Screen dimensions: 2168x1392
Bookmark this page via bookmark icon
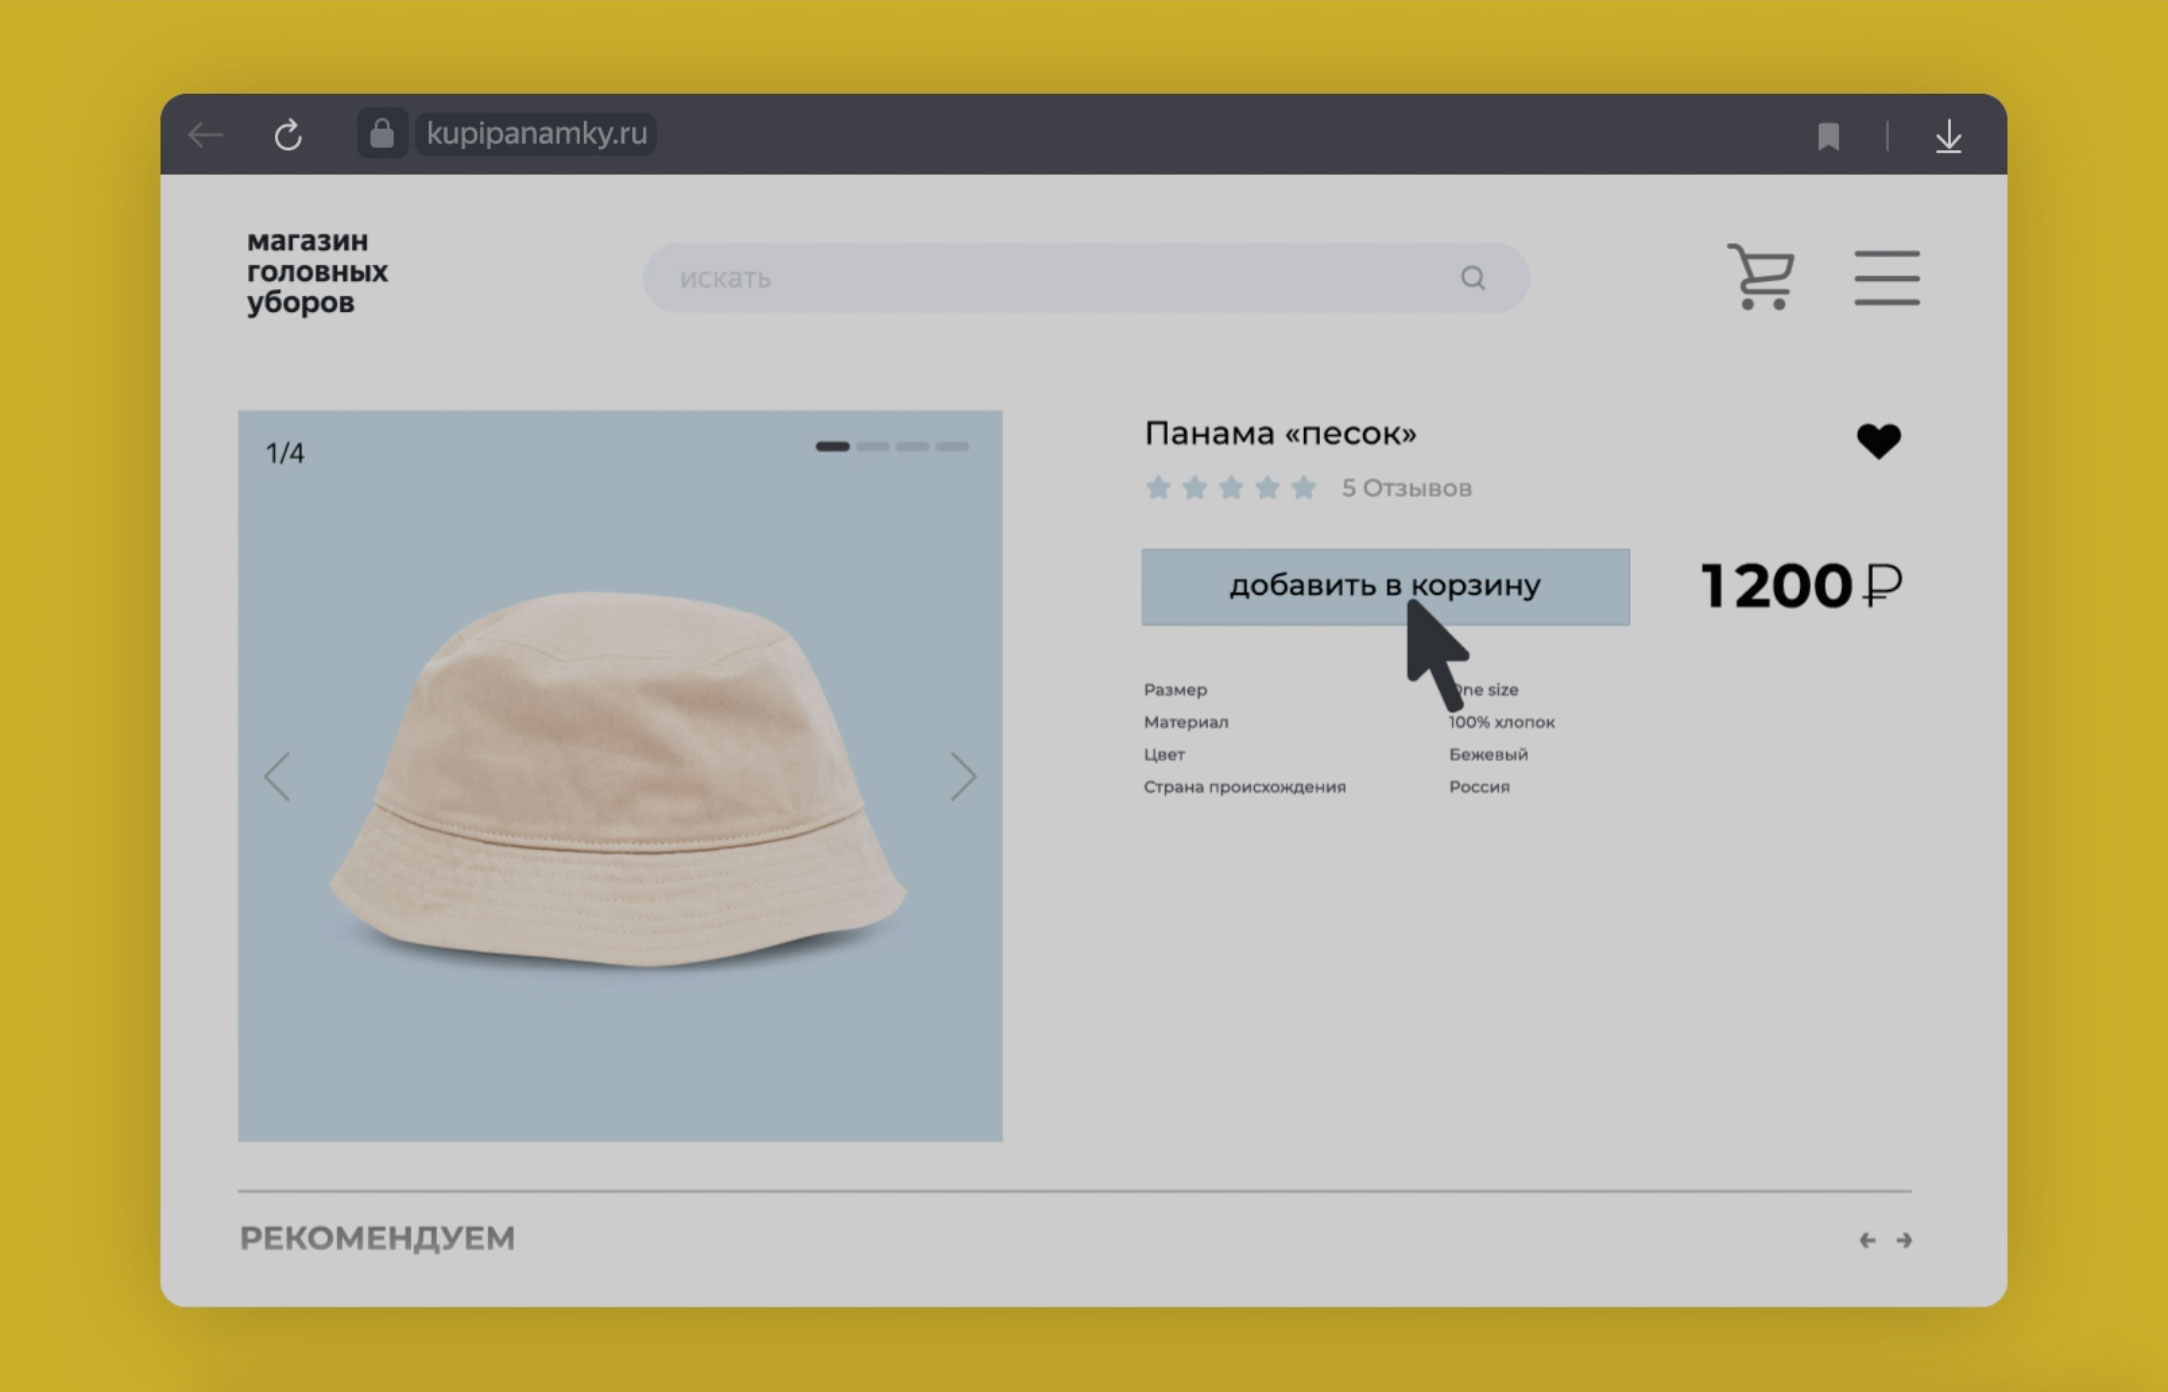[1828, 136]
